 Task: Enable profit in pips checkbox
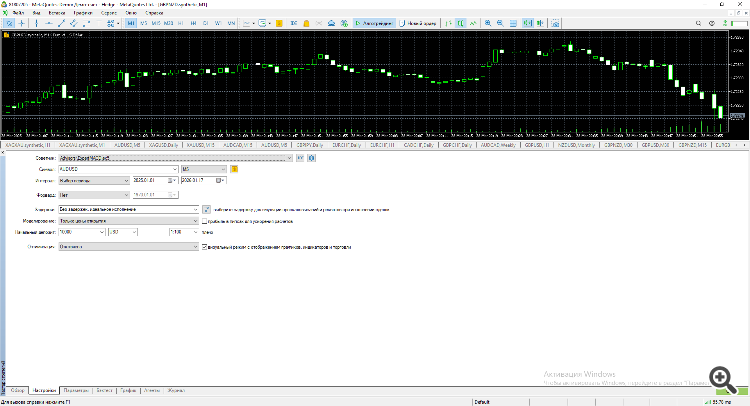(x=205, y=221)
